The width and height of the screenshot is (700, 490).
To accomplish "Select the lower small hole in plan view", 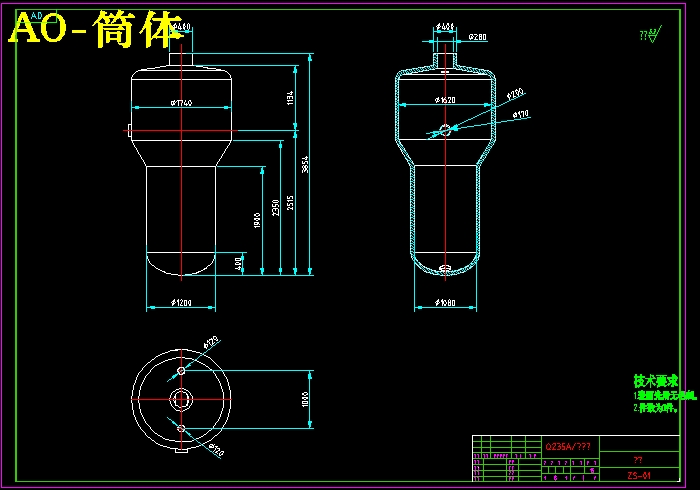I will [181, 428].
